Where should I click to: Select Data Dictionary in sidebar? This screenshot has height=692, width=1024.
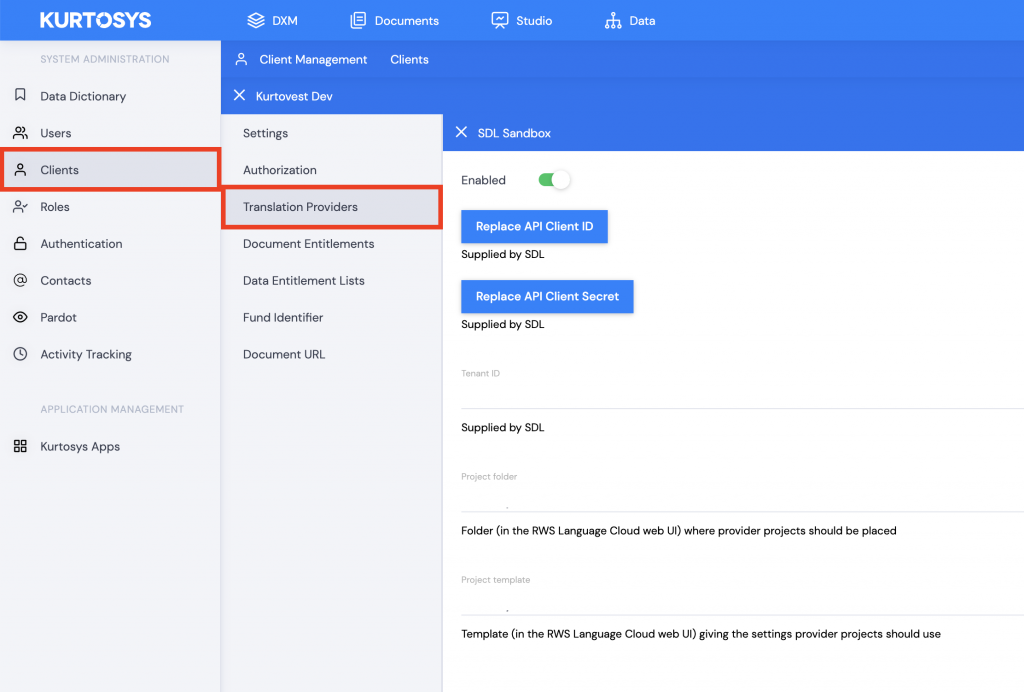(x=110, y=96)
